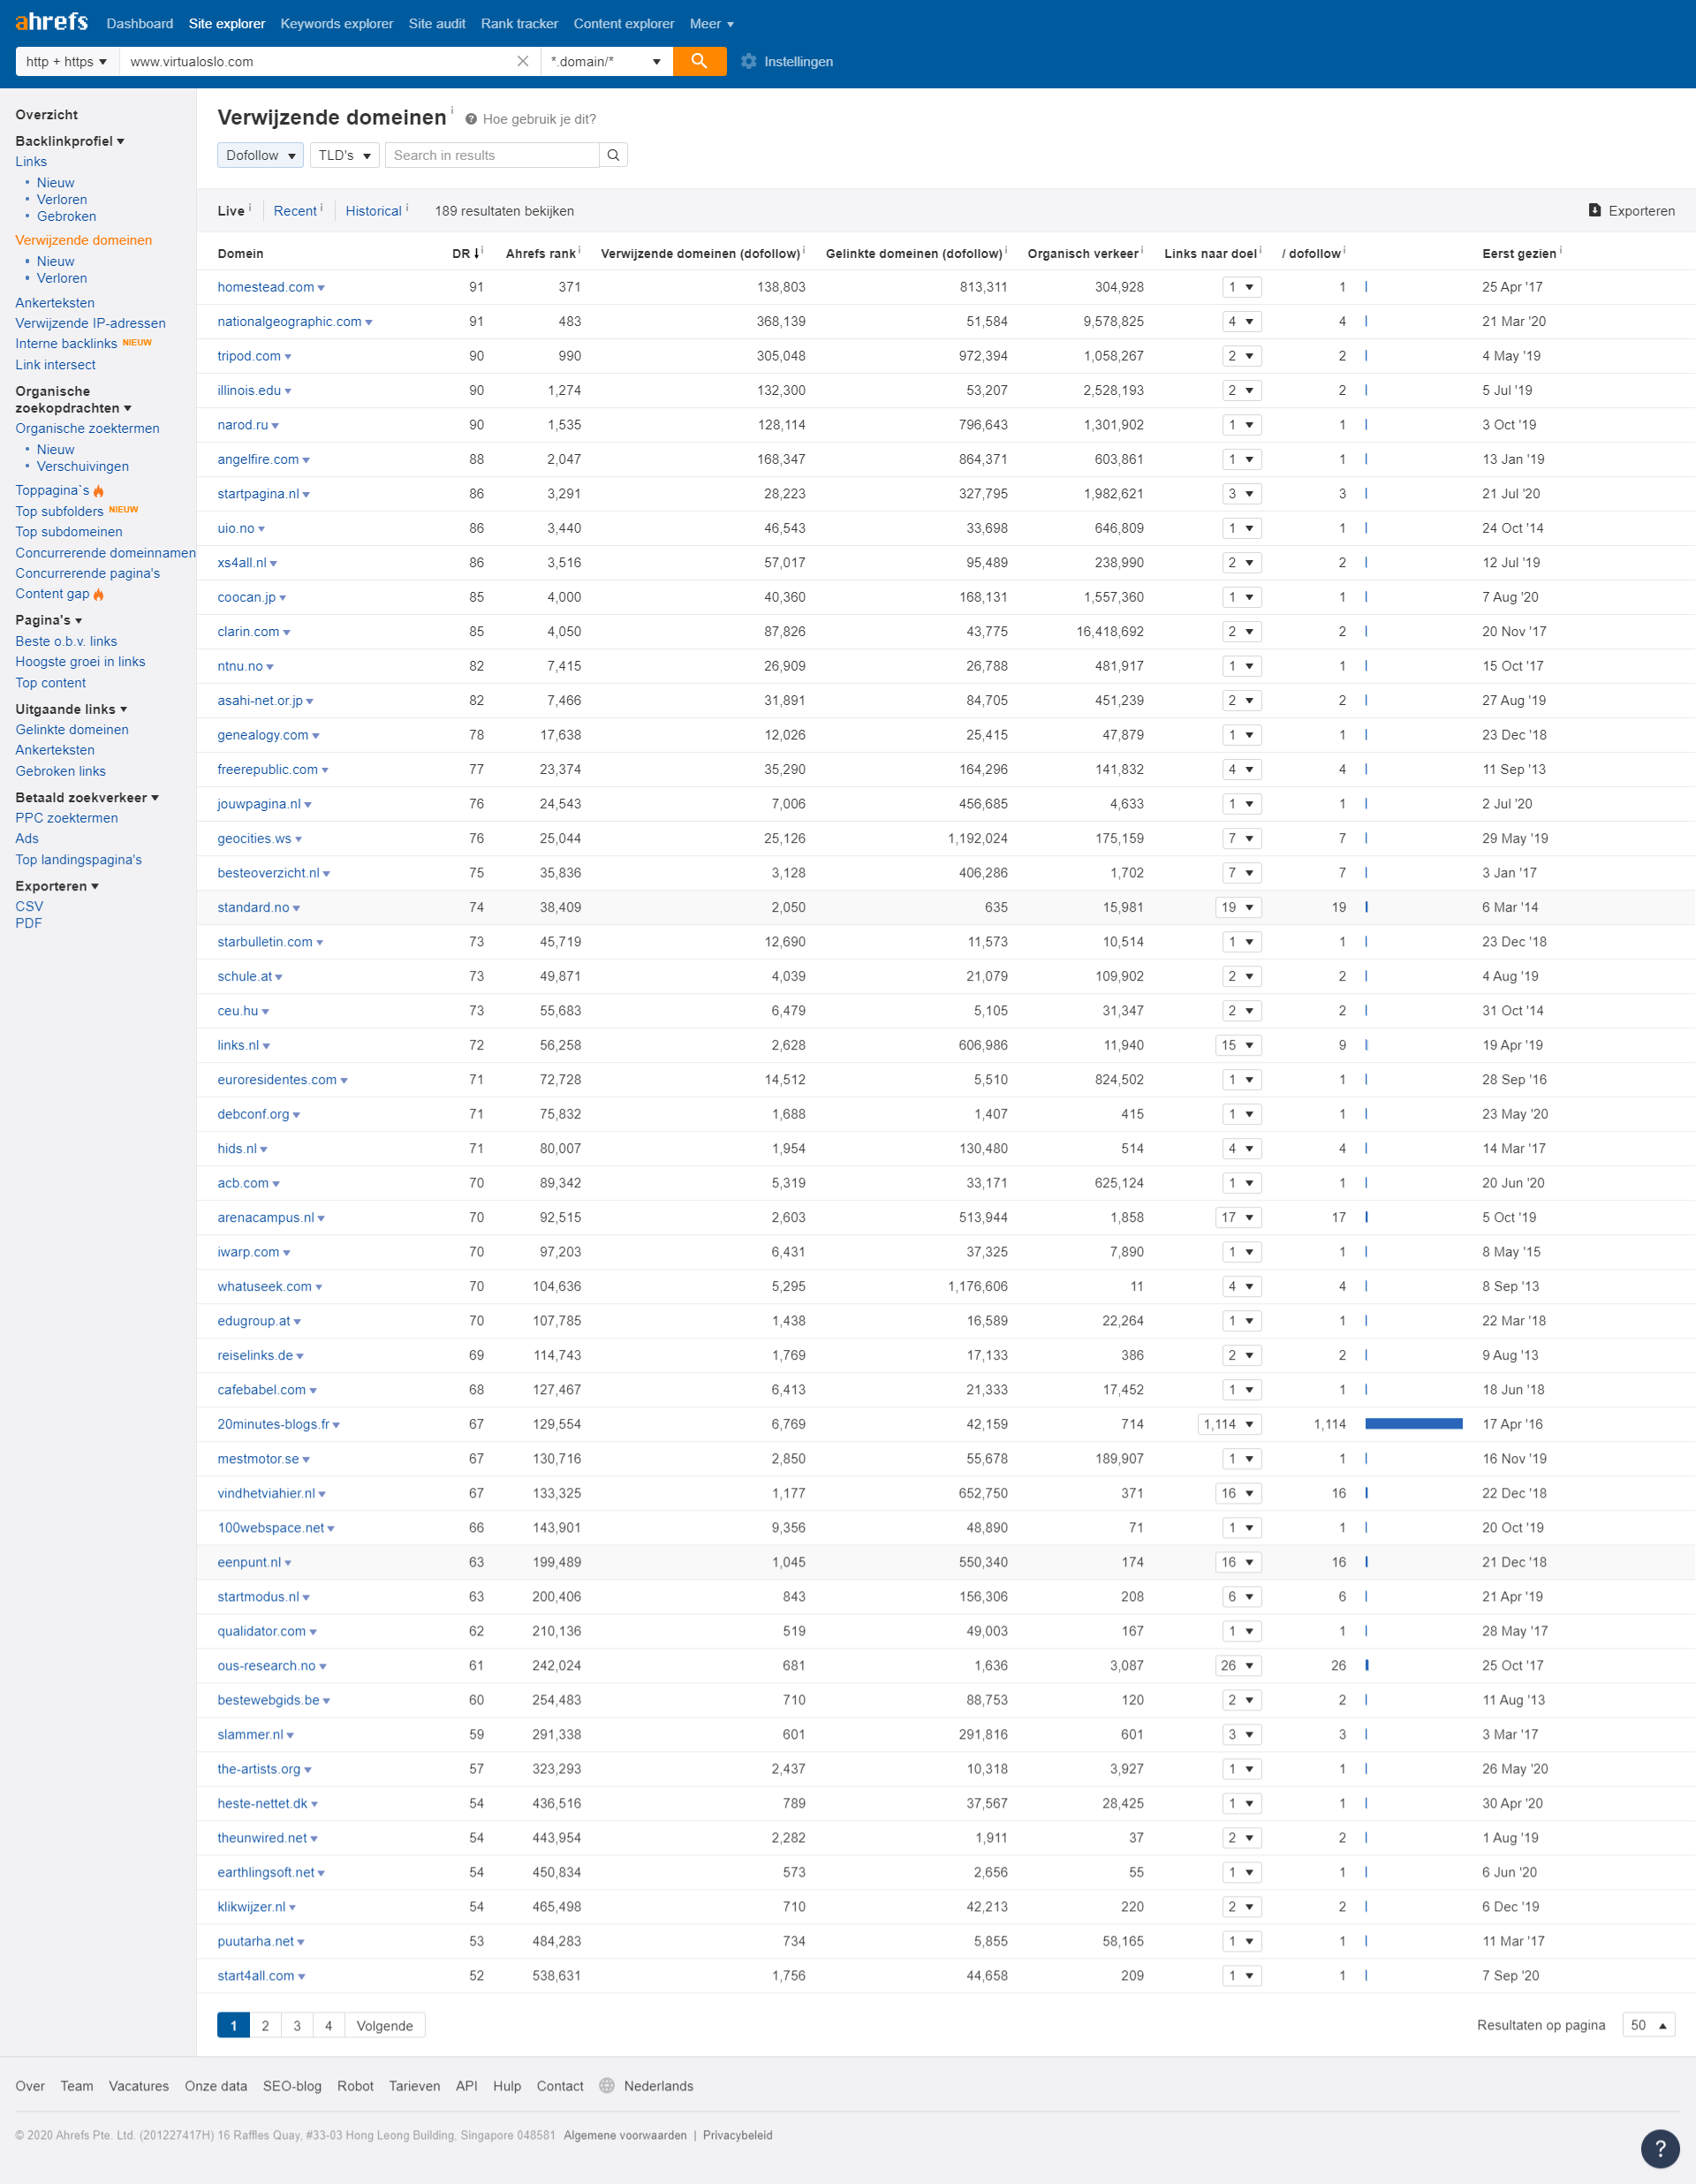Open Site audit in top navigation
This screenshot has height=2184, width=1696.
[x=437, y=23]
